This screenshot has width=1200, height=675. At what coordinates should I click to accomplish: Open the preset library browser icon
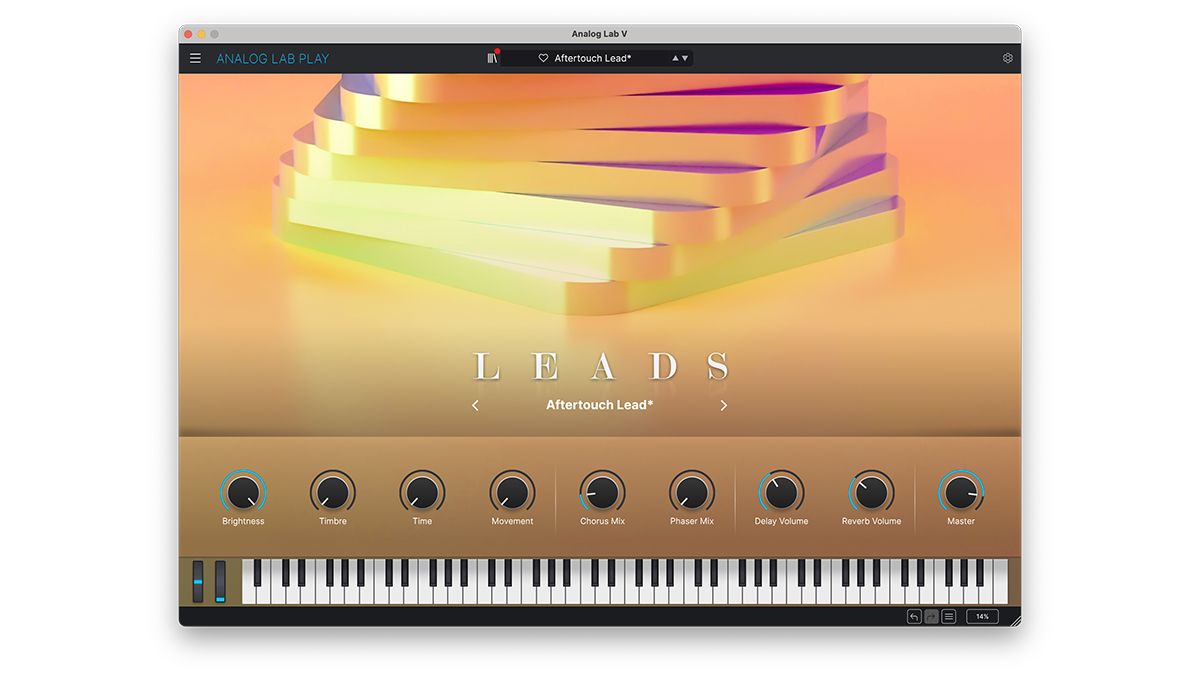pos(491,58)
